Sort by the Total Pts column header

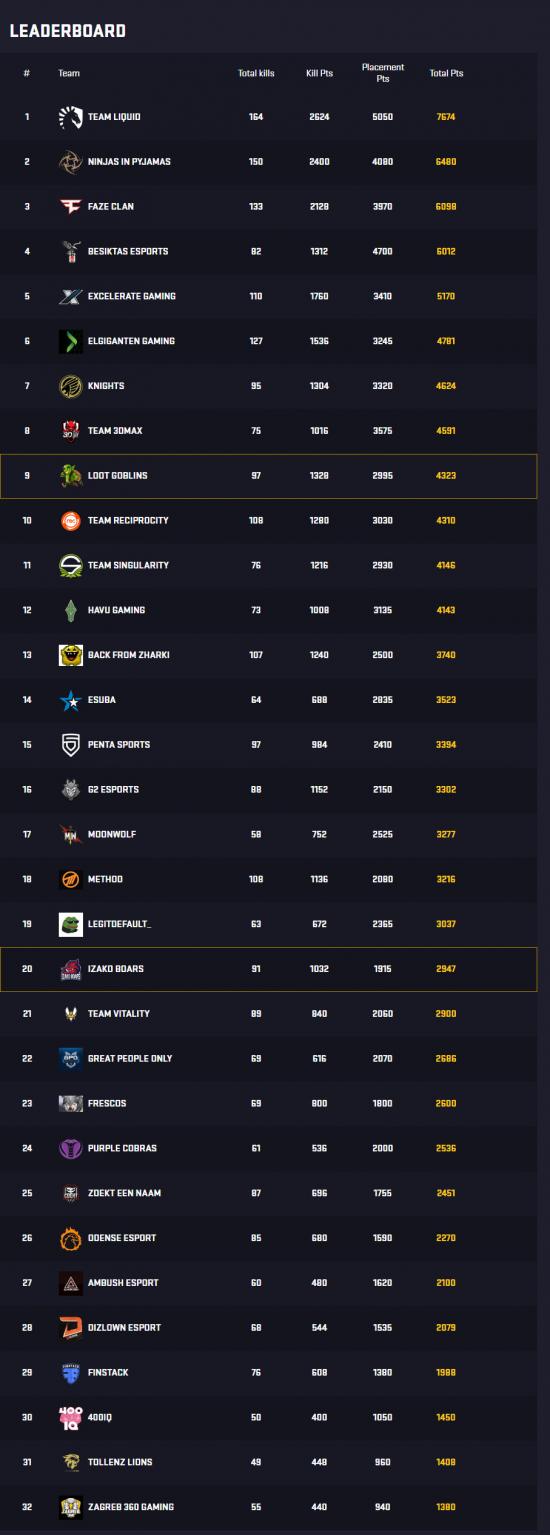click(x=446, y=73)
